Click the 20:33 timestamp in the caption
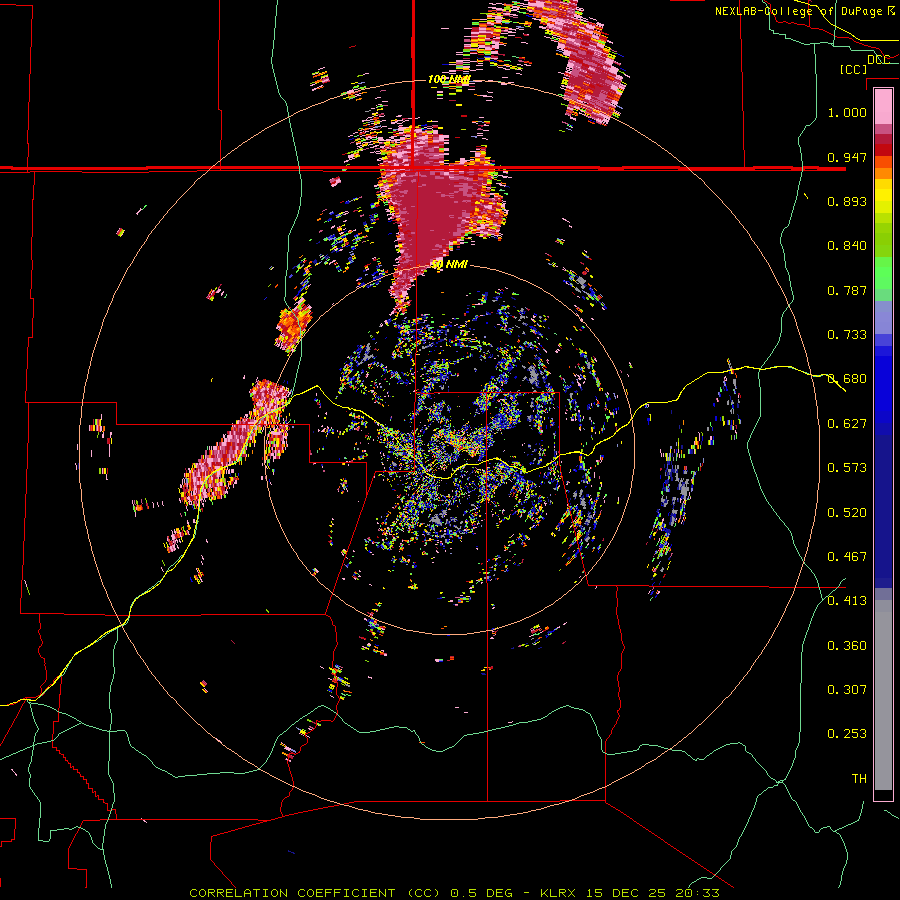The image size is (900, 900). click(698, 893)
